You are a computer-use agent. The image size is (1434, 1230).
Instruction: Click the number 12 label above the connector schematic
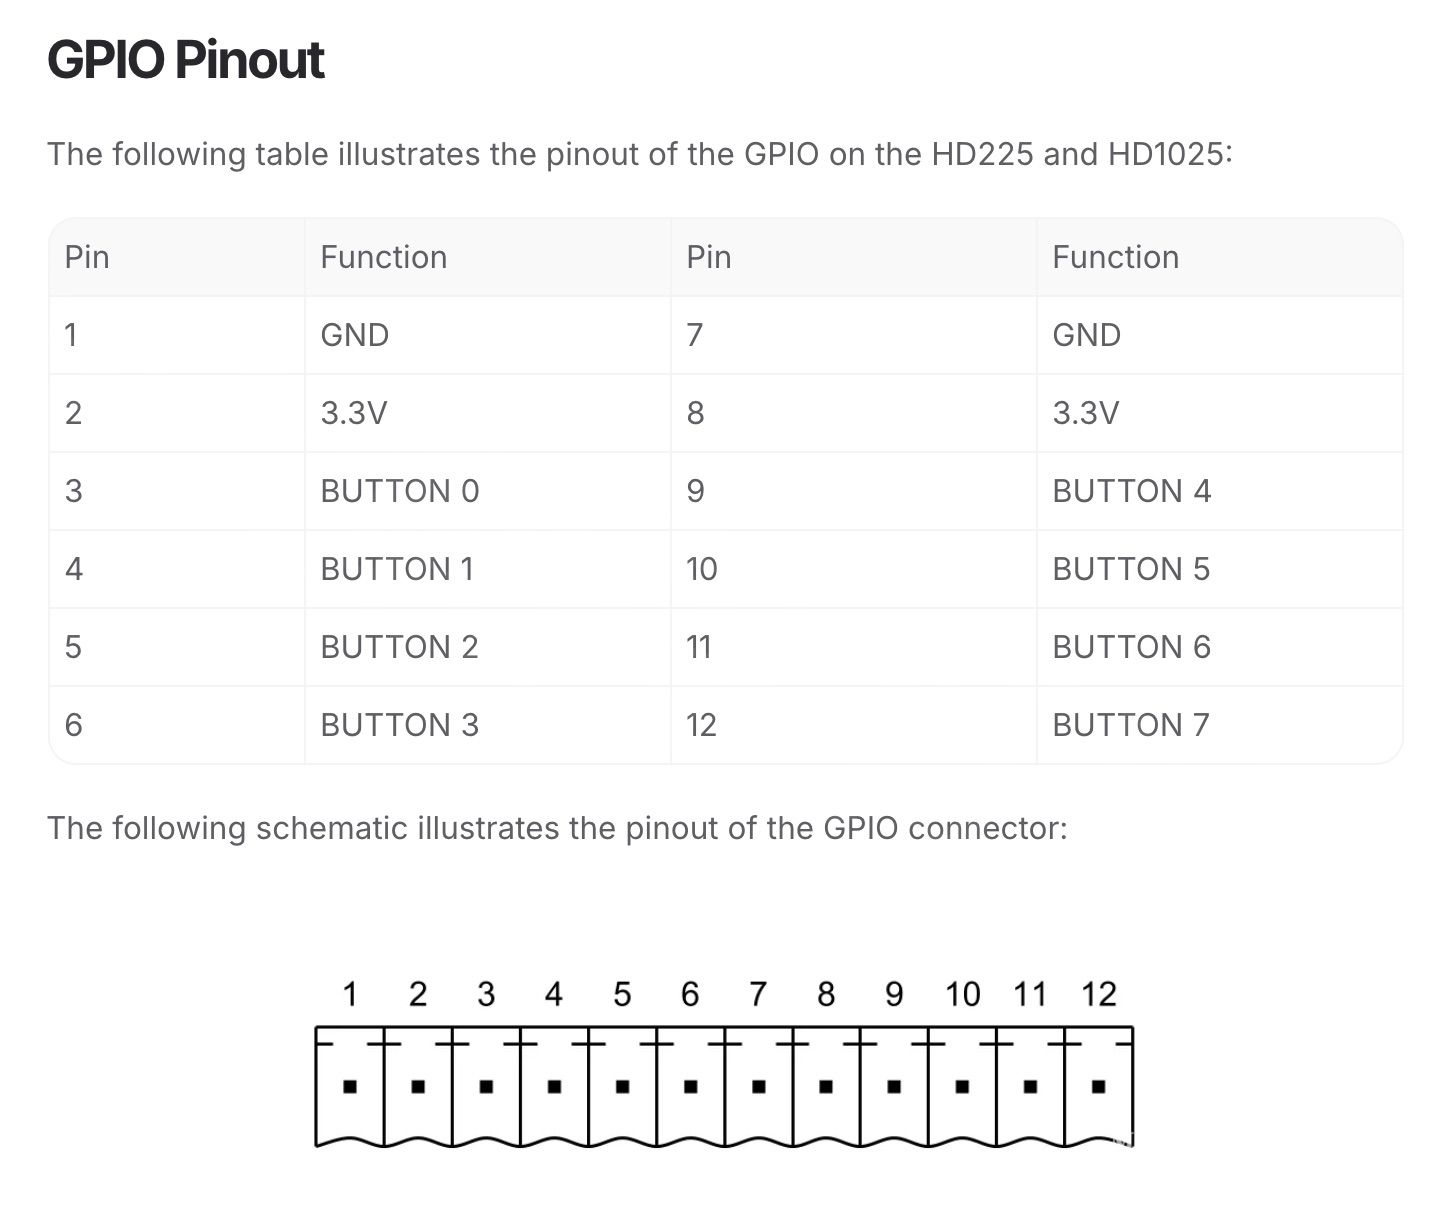1098,994
